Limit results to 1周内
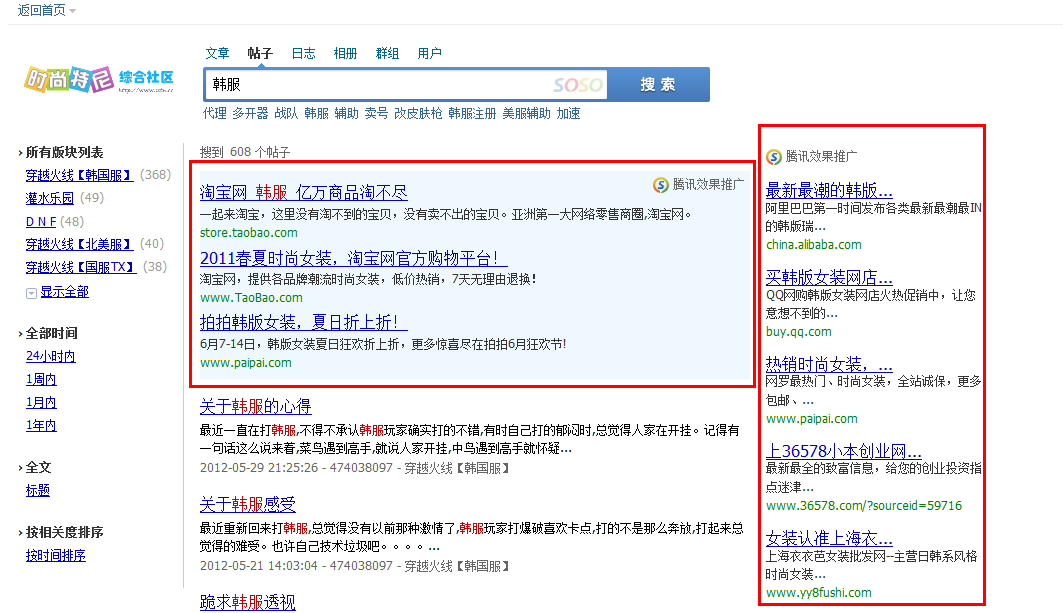The image size is (1063, 613). click(41, 380)
